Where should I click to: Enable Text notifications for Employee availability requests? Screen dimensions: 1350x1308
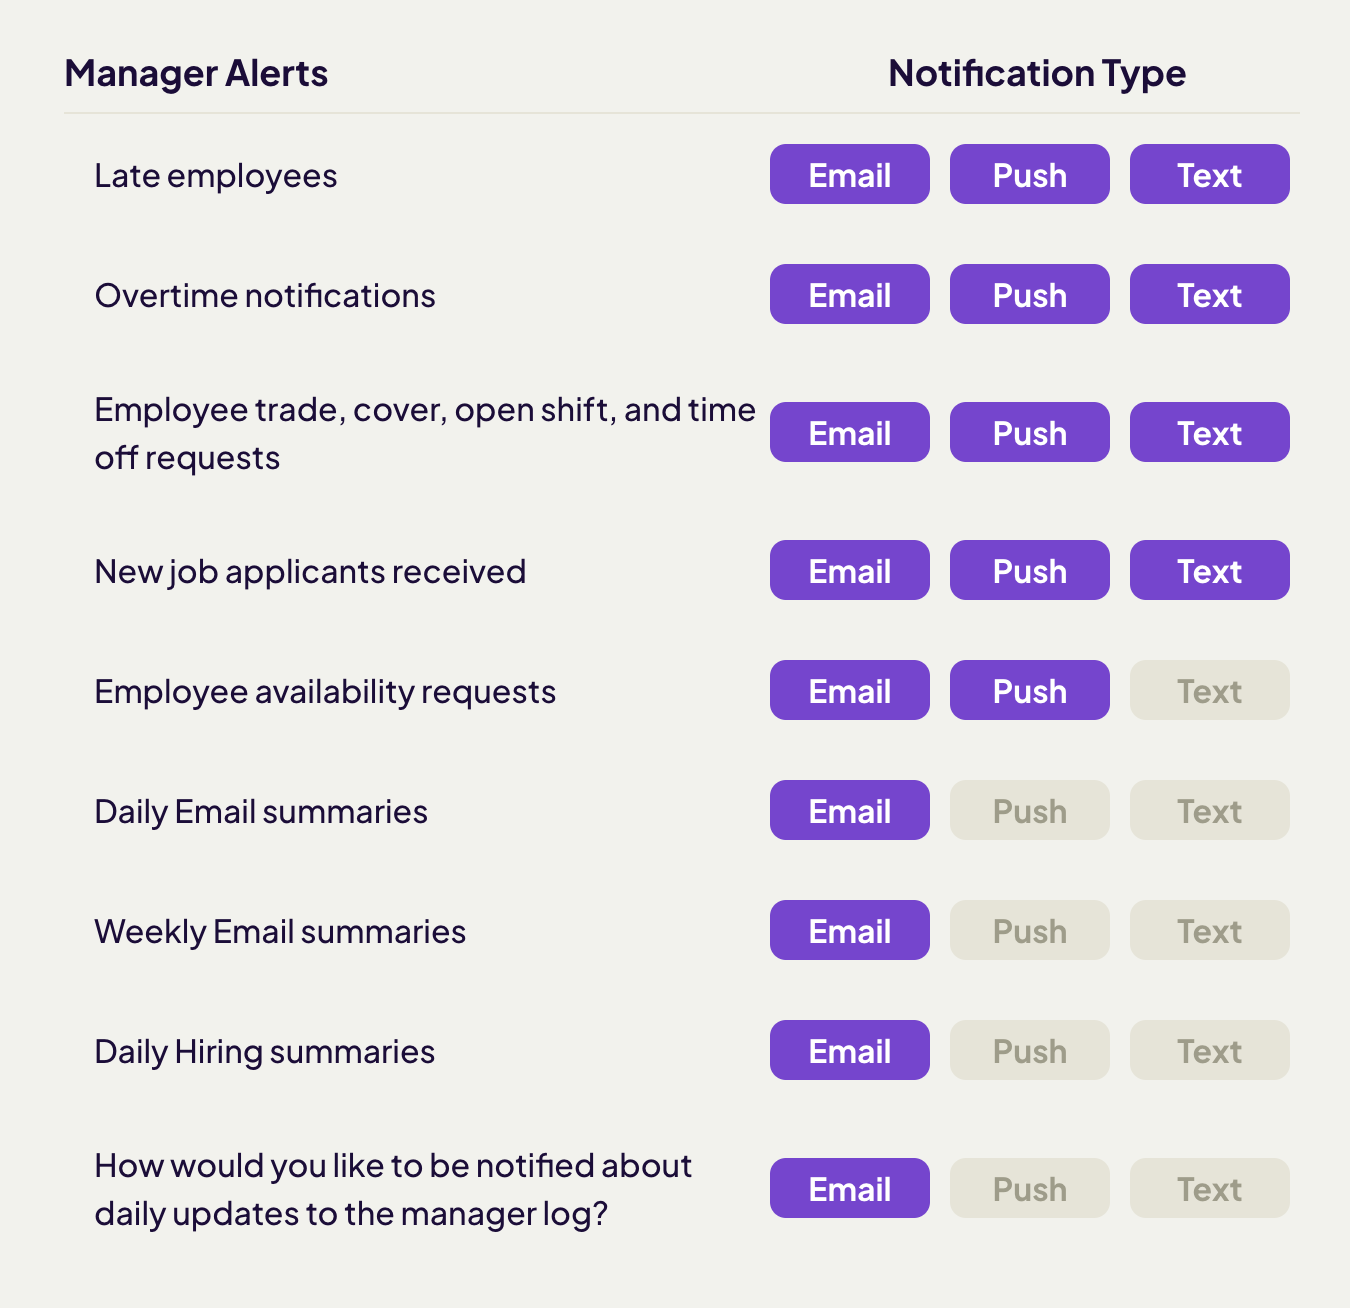click(x=1209, y=690)
